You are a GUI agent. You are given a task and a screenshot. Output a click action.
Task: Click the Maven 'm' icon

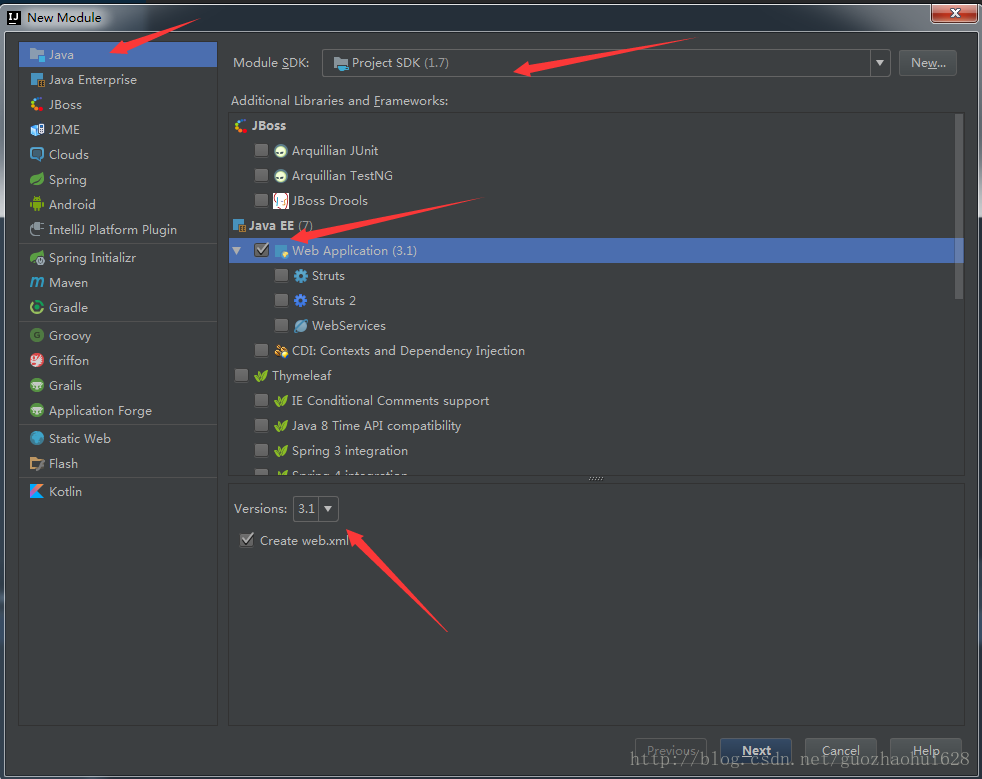37,282
